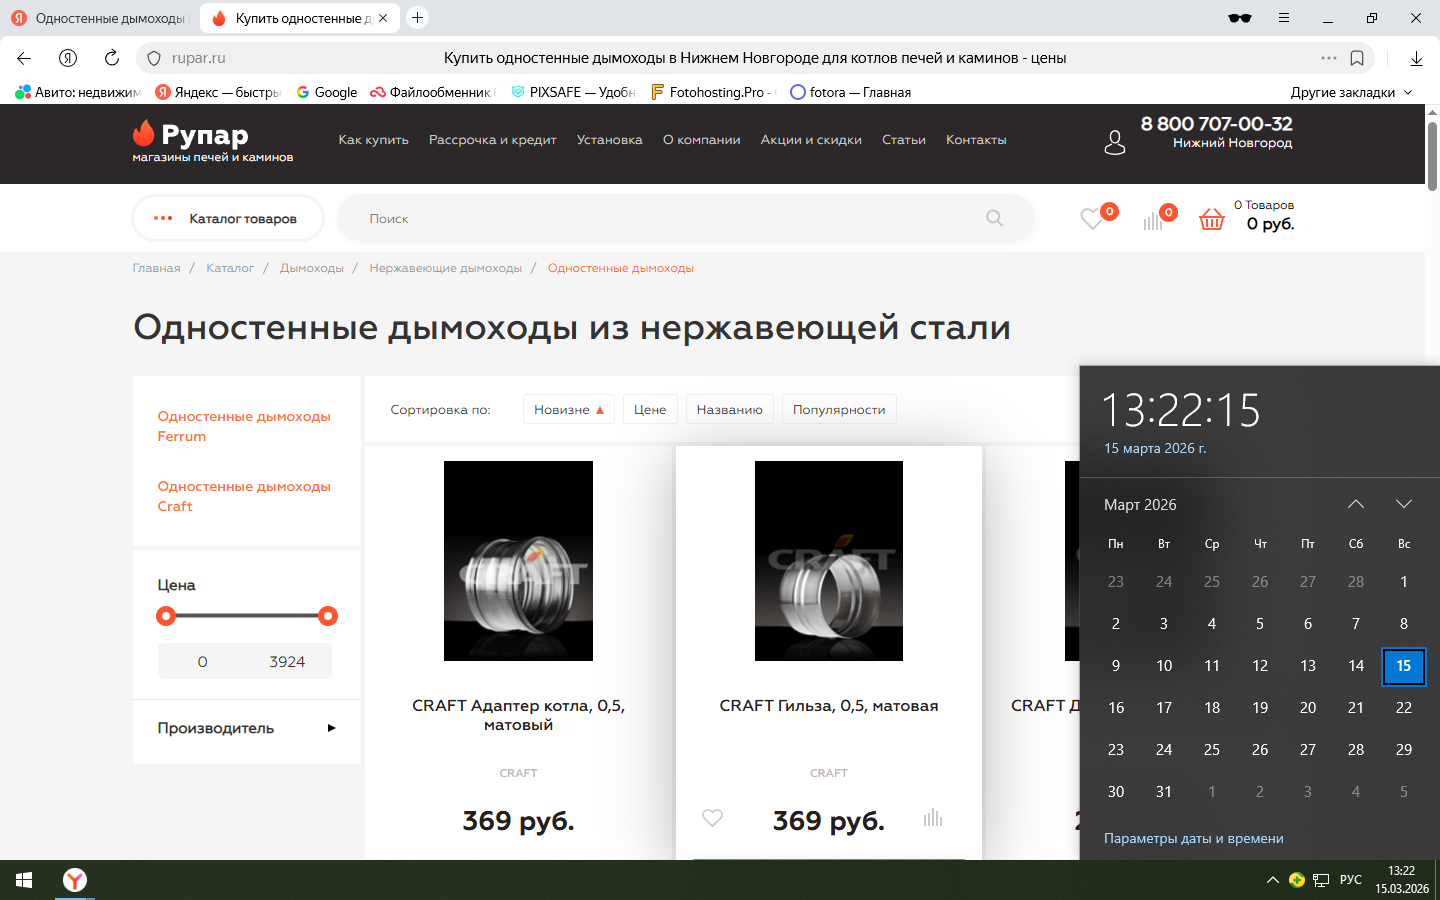This screenshot has width=1440, height=900.
Task: Go to previous month in calendar
Action: click(x=1355, y=504)
